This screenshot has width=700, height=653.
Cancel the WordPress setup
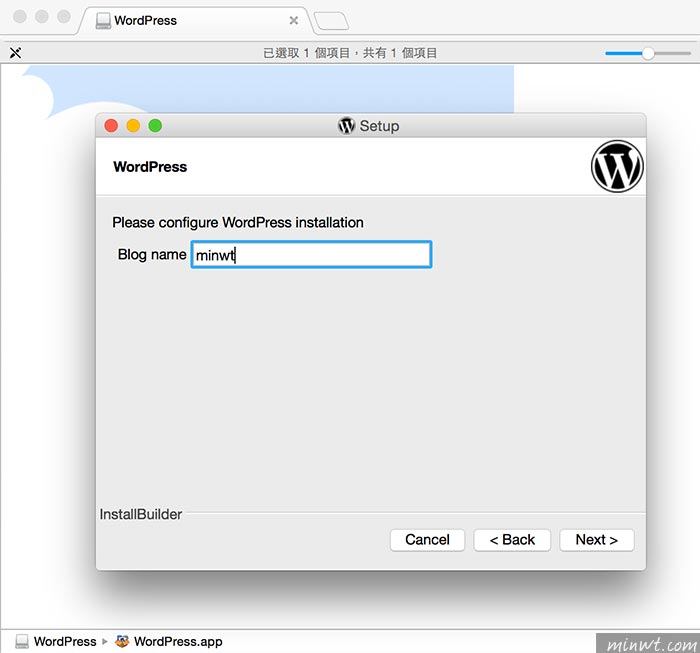427,540
